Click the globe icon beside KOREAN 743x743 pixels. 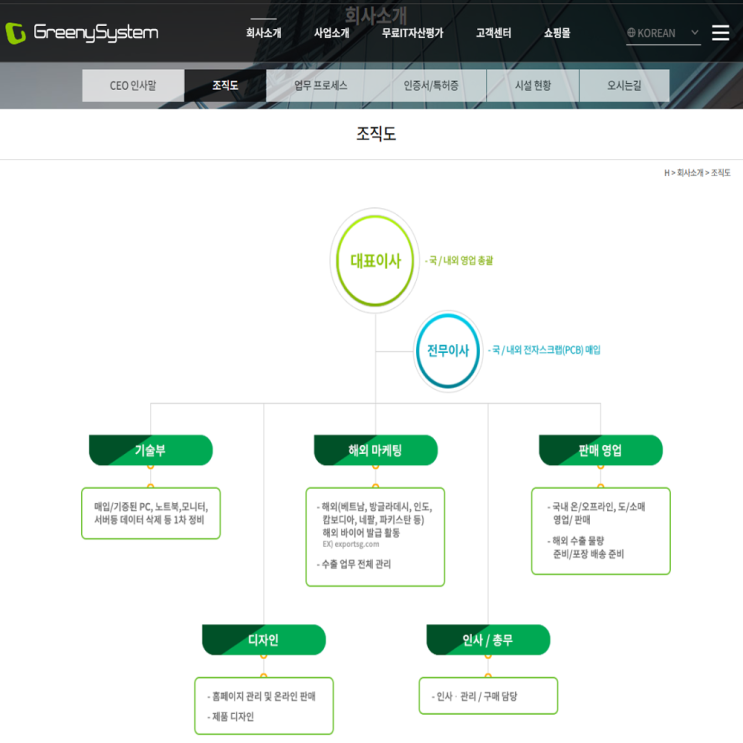tap(631, 33)
